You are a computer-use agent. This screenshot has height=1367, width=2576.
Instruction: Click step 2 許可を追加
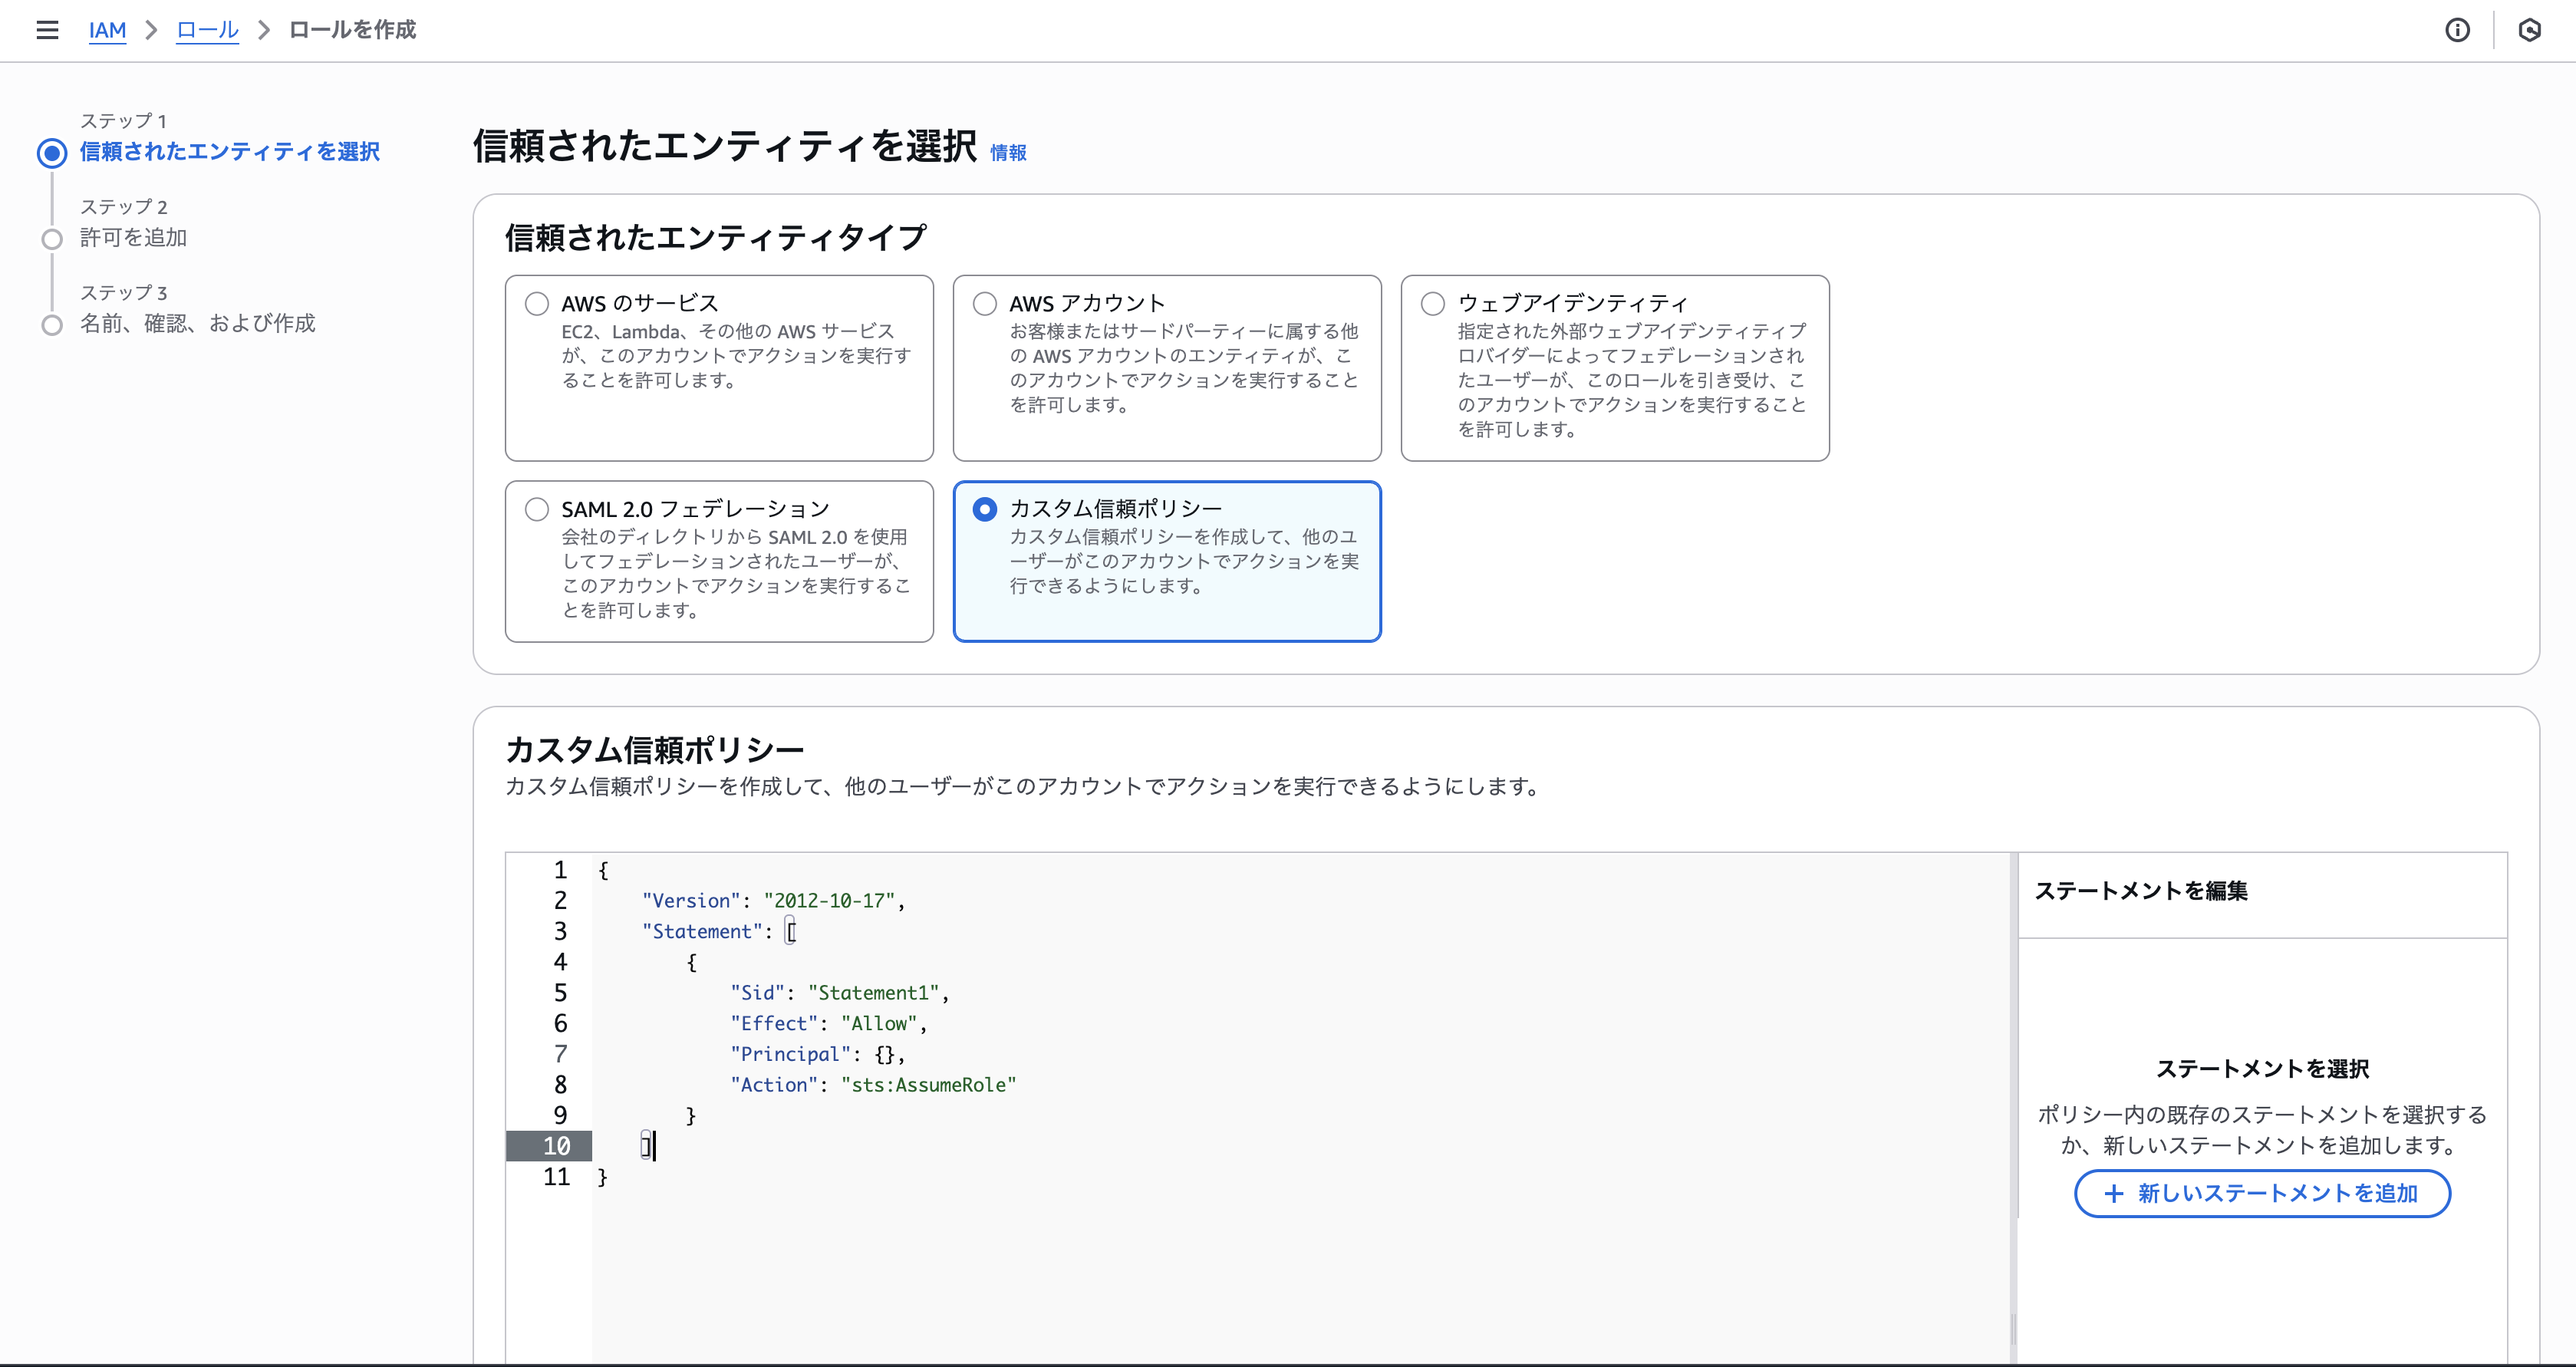tap(133, 237)
